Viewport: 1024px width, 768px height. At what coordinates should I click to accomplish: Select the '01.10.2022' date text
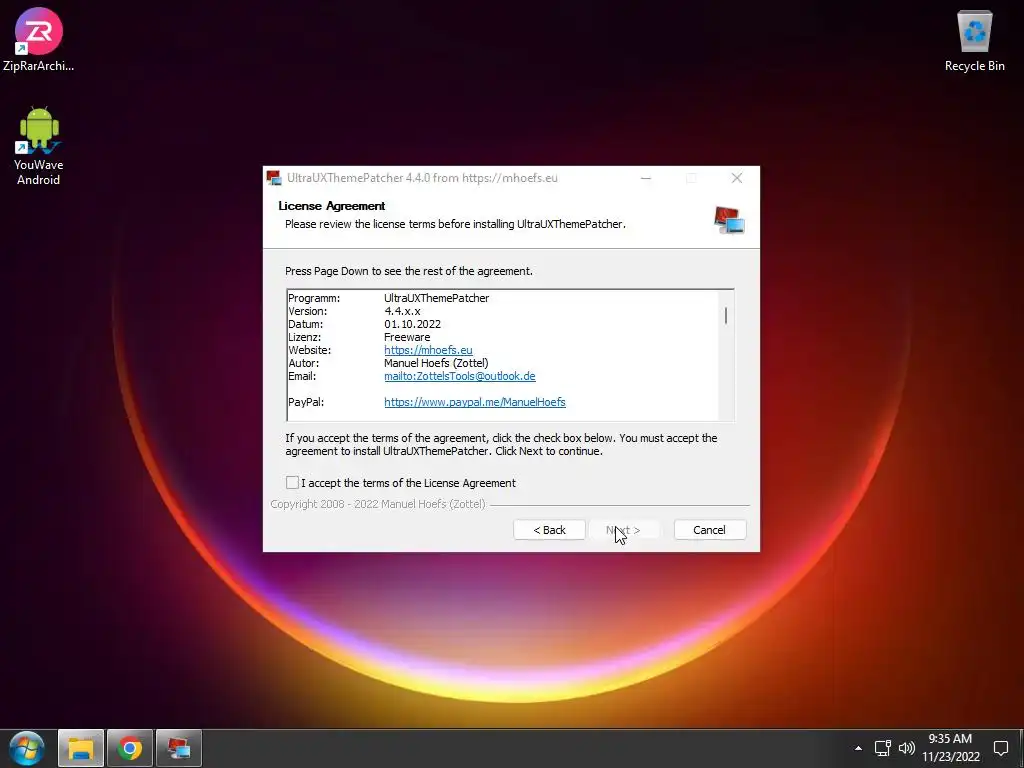tap(412, 324)
